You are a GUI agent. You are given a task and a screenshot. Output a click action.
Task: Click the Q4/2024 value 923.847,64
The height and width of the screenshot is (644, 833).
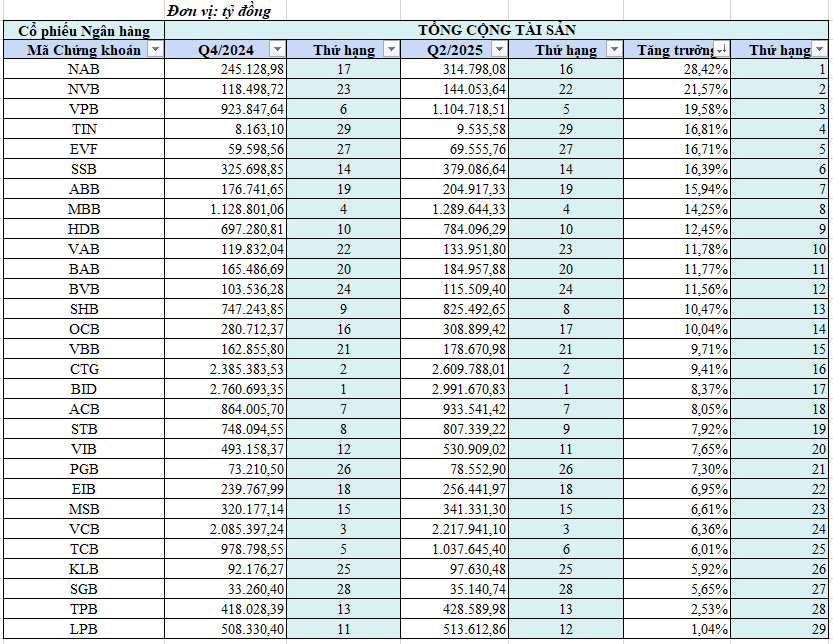(226, 109)
